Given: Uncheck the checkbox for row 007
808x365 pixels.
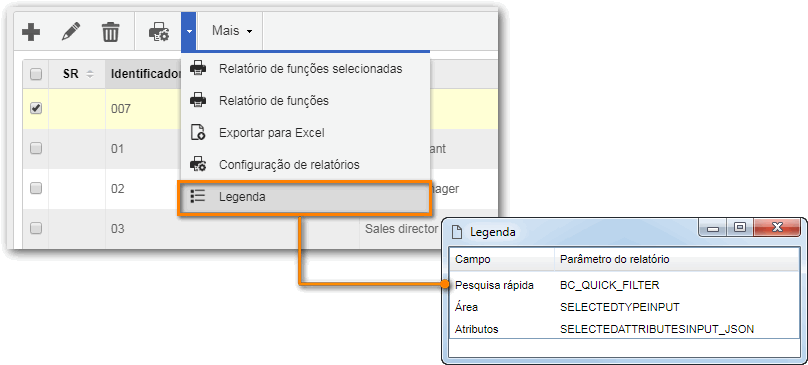Looking at the screenshot, I should pyautogui.click(x=36, y=108).
